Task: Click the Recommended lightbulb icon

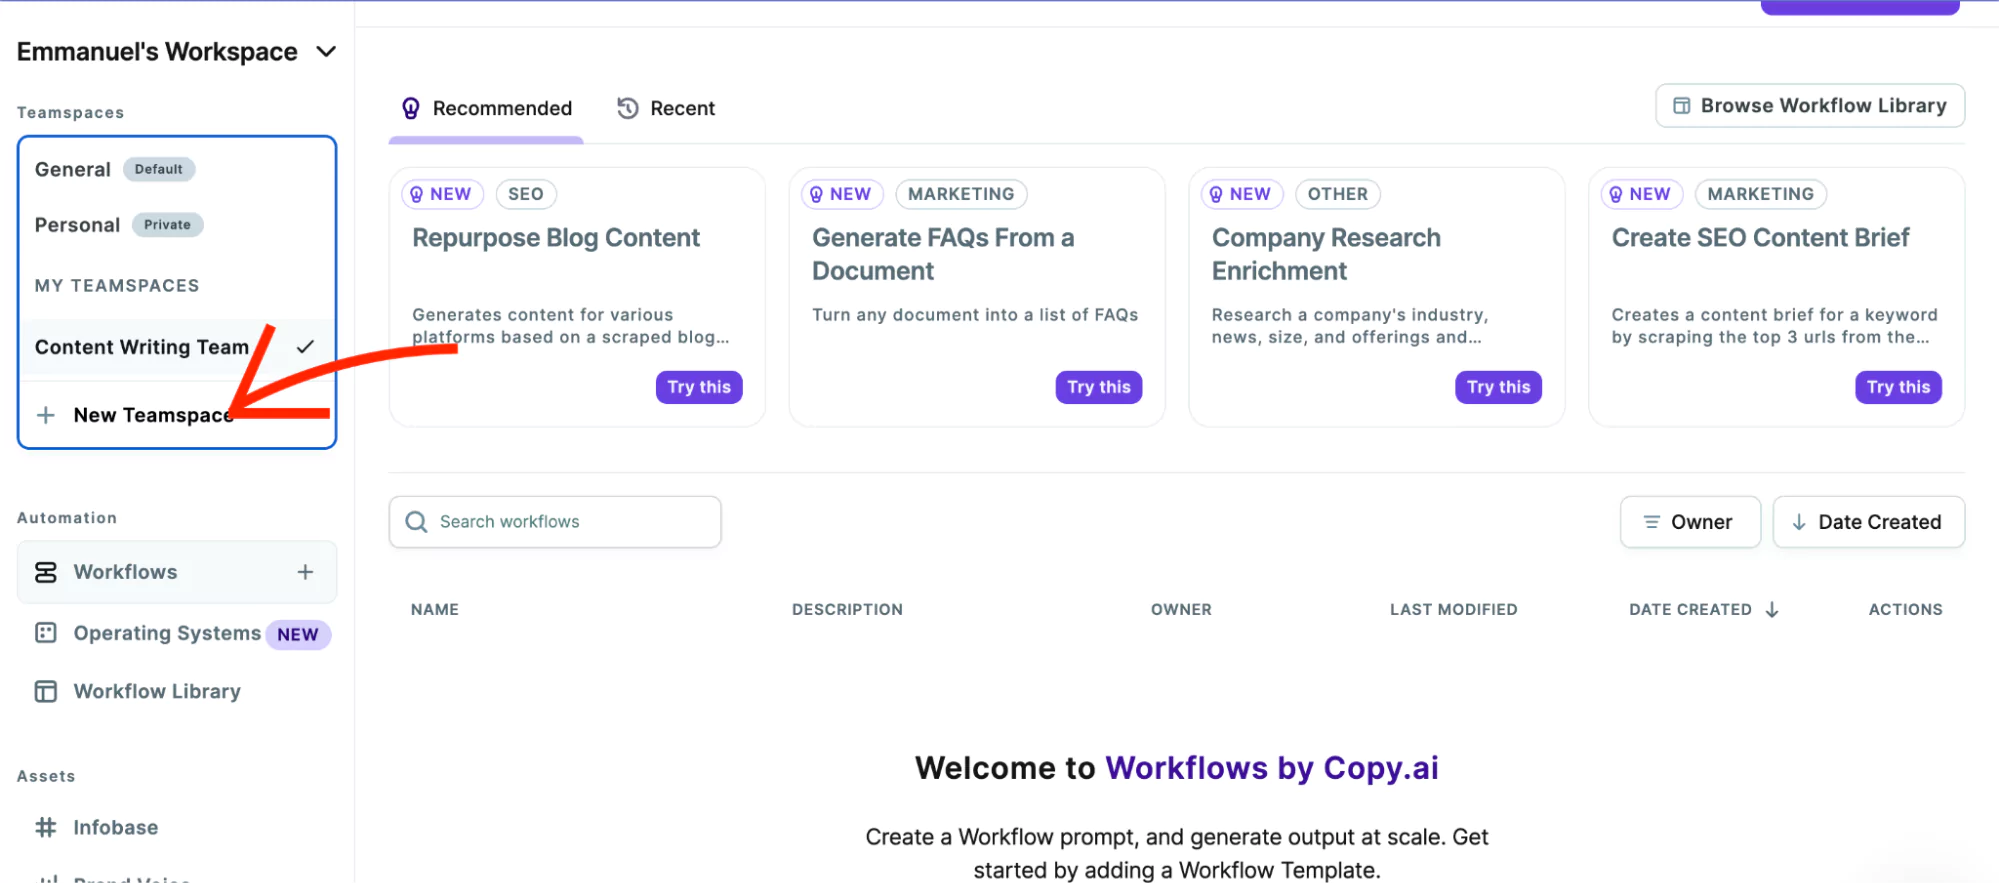Action: pyautogui.click(x=411, y=108)
